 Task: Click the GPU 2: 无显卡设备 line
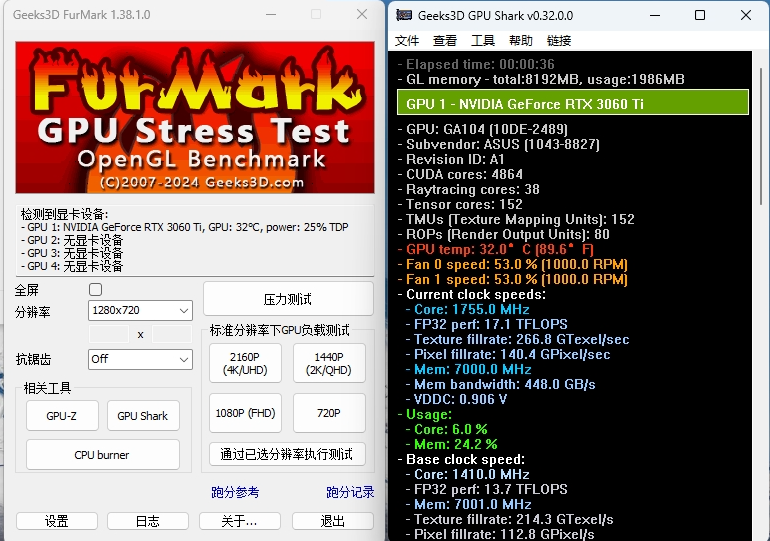click(72, 240)
